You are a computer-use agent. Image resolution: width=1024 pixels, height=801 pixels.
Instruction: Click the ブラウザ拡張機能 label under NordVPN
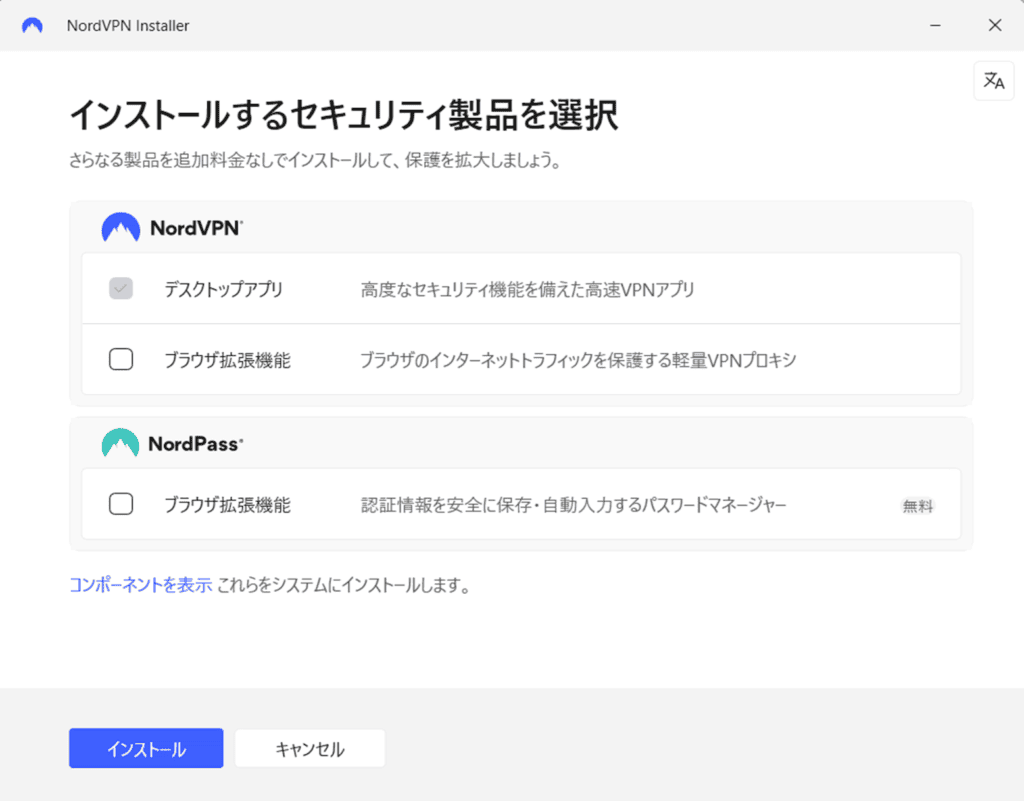227,360
